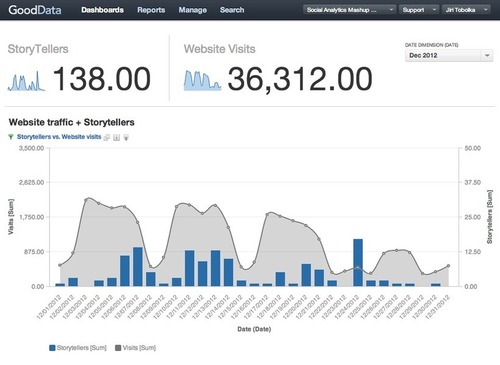Screen dimensions: 500x365
Task: Open the Dec 2012 date dropdown
Action: coord(449,55)
